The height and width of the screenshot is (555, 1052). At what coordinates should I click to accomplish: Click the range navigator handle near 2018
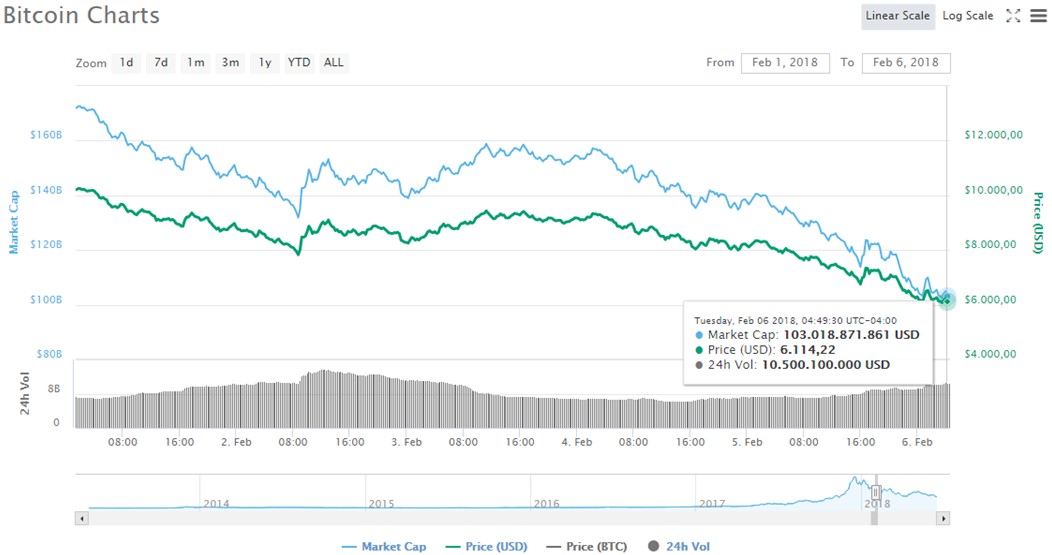(875, 493)
